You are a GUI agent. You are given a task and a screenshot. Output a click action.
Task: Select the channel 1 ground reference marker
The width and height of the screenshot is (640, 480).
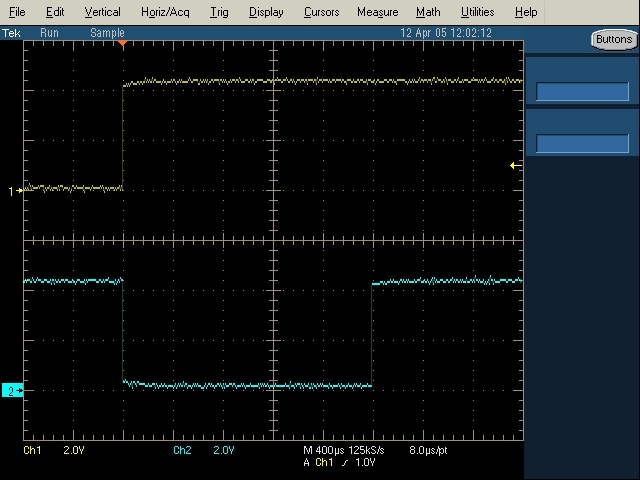coord(15,191)
